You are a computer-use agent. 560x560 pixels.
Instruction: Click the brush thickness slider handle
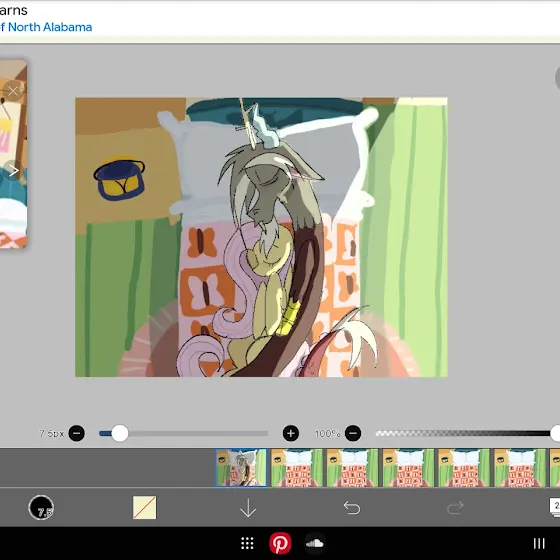[120, 434]
